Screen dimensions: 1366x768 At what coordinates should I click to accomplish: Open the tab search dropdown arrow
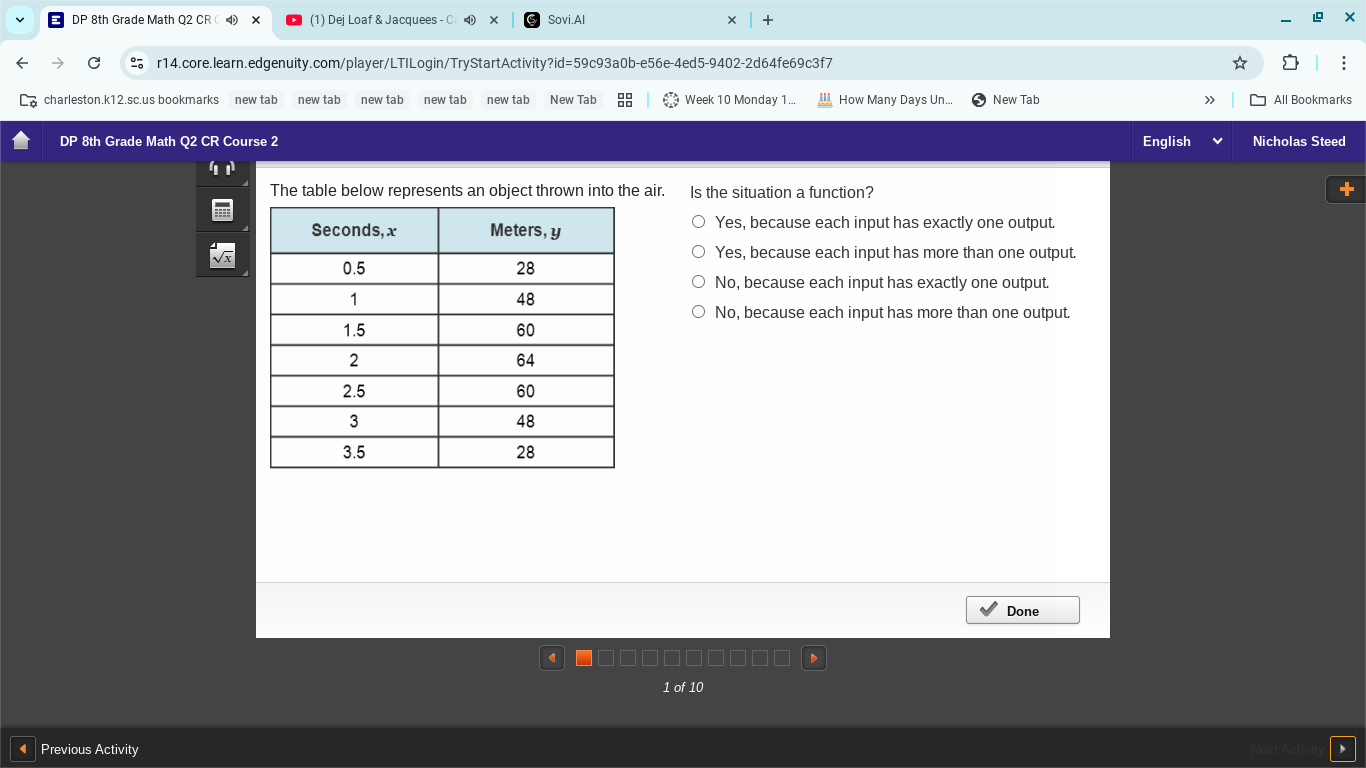(x=20, y=20)
